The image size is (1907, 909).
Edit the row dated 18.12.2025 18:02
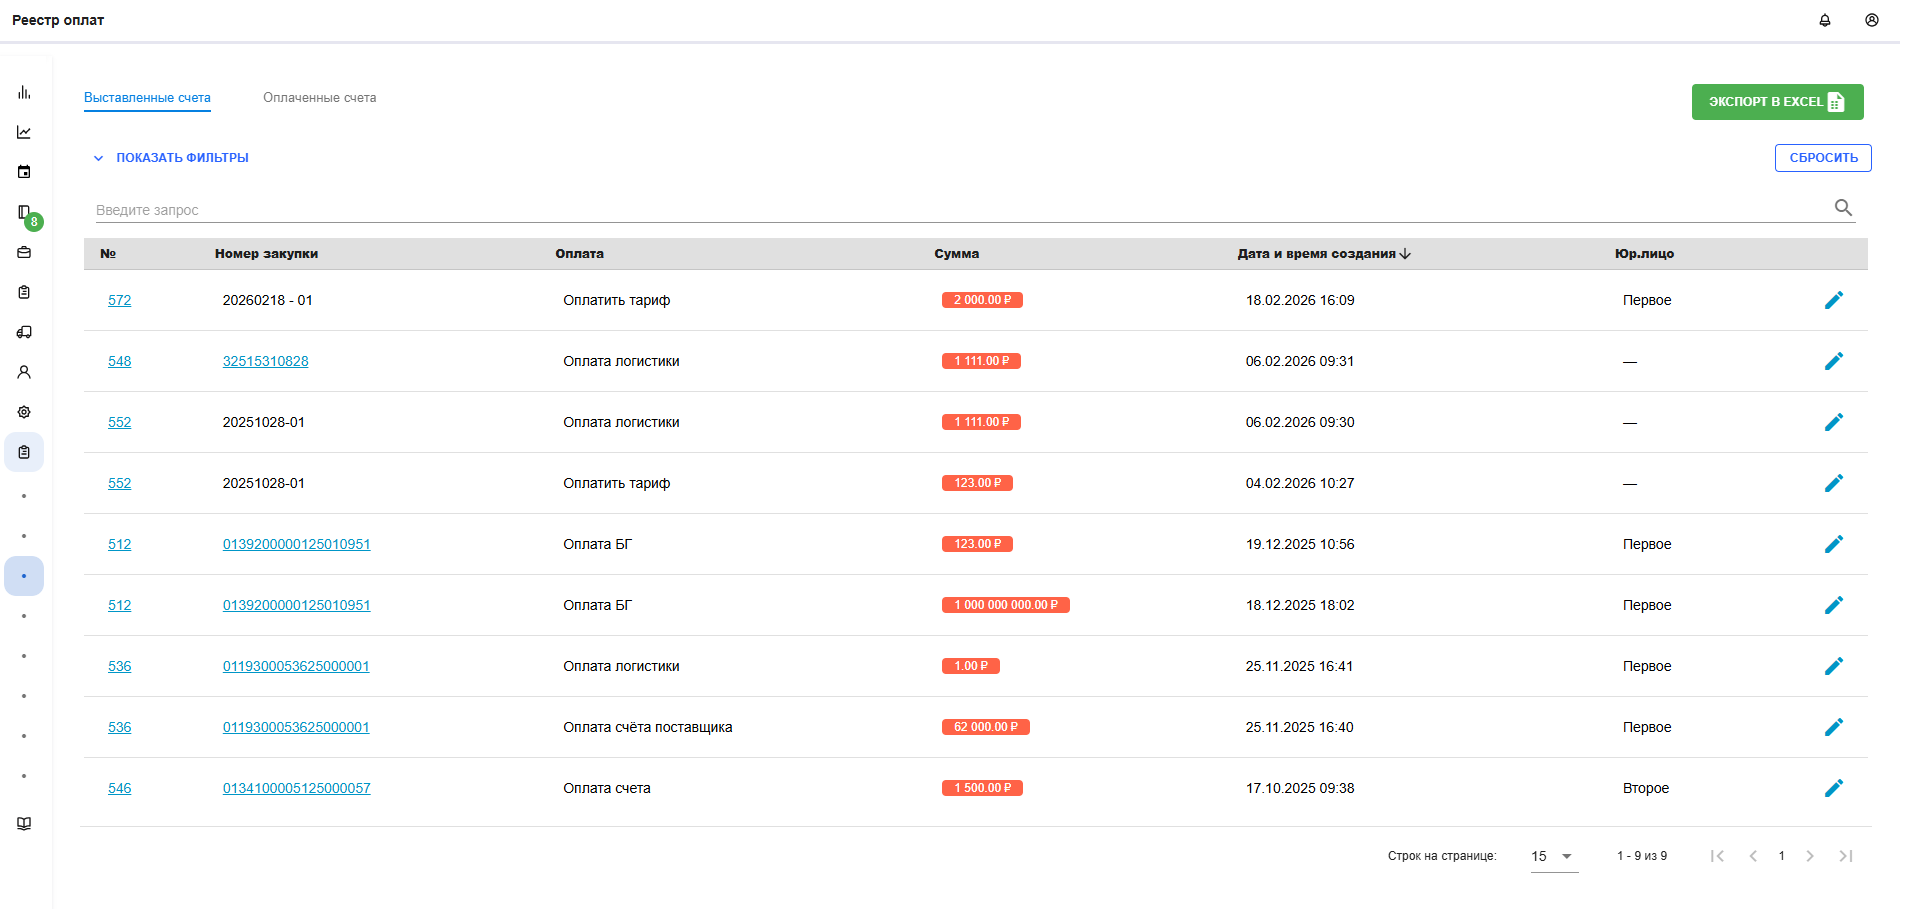(x=1833, y=605)
